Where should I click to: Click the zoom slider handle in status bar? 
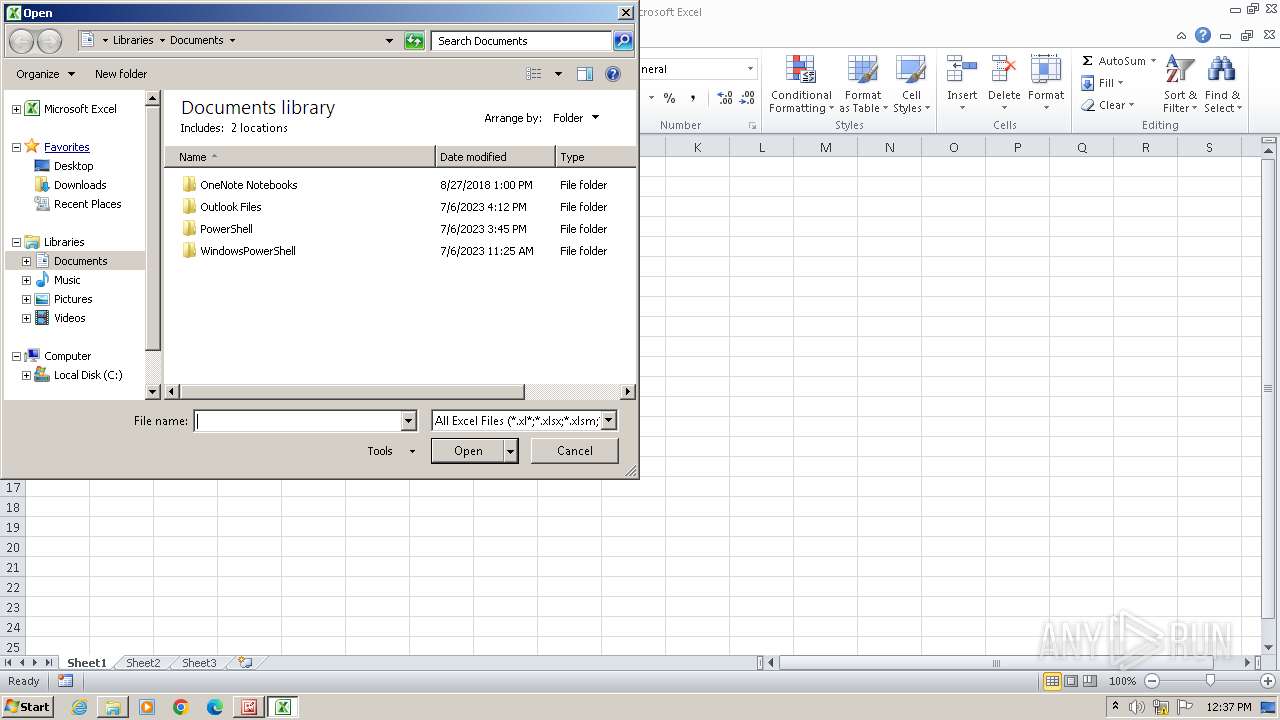[x=1210, y=681]
